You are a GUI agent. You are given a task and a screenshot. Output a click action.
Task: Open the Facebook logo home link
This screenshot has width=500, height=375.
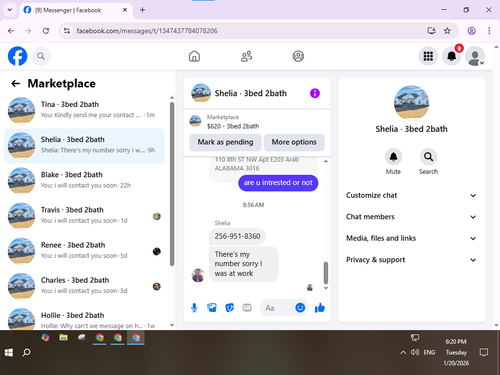tap(17, 56)
